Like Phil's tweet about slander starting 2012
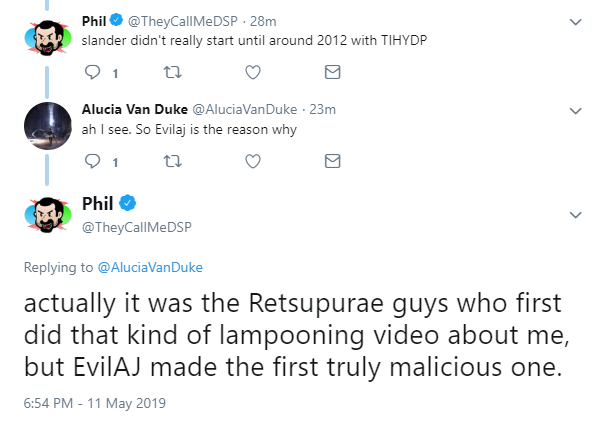This screenshot has height=424, width=607. coord(253,72)
